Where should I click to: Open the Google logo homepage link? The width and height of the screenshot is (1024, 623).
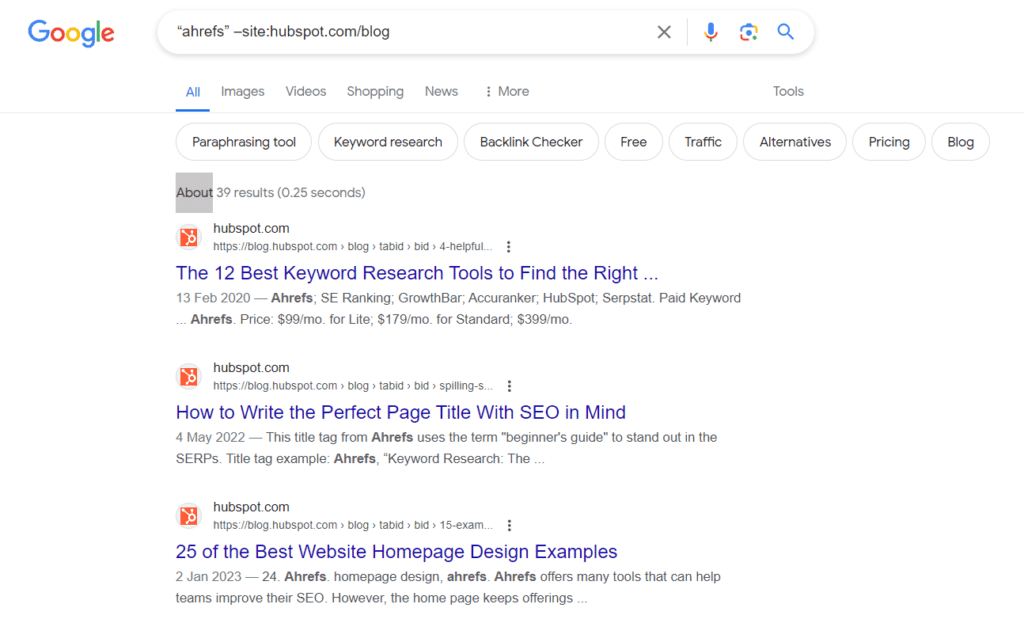point(71,33)
